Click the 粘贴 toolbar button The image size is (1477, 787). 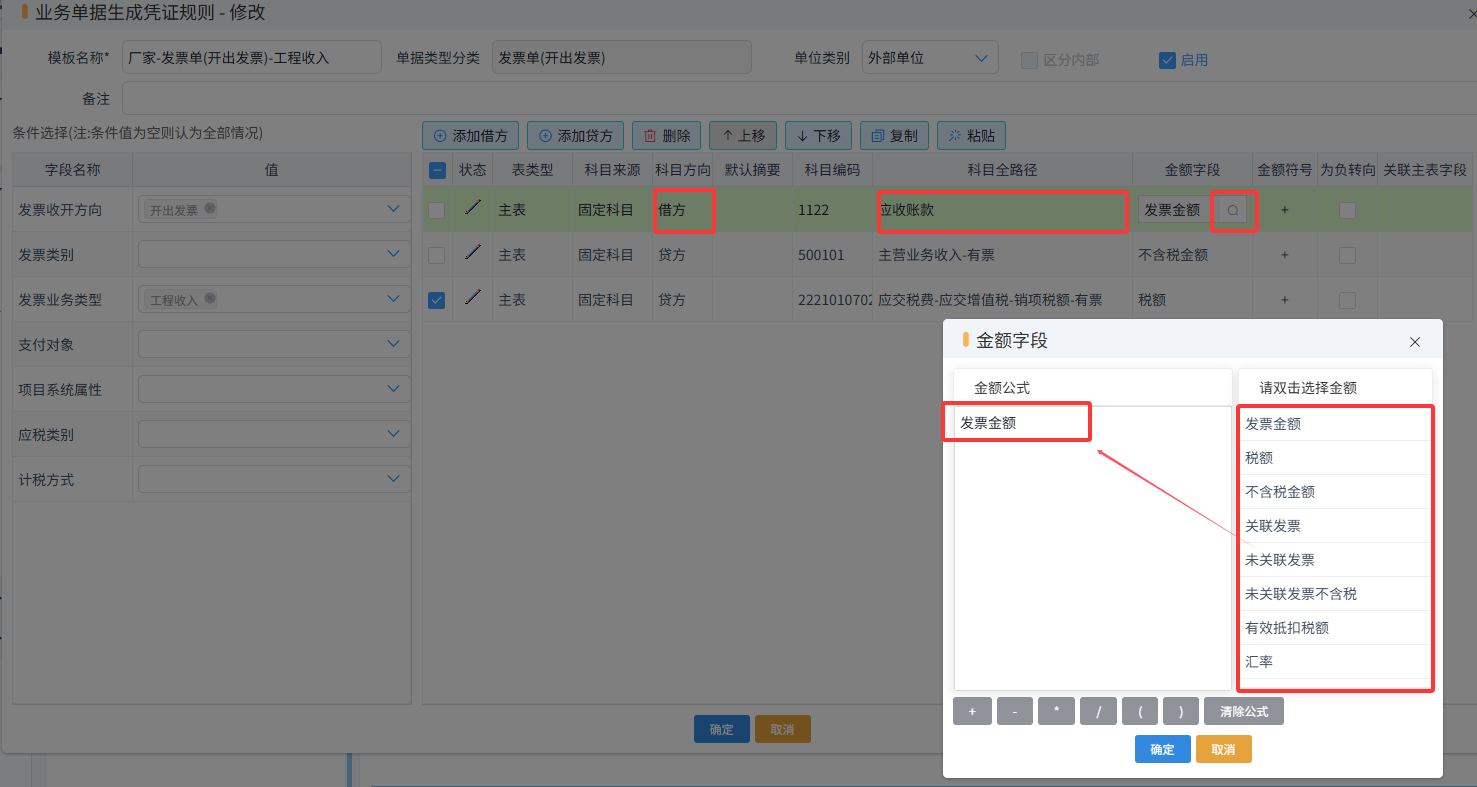(x=971, y=136)
